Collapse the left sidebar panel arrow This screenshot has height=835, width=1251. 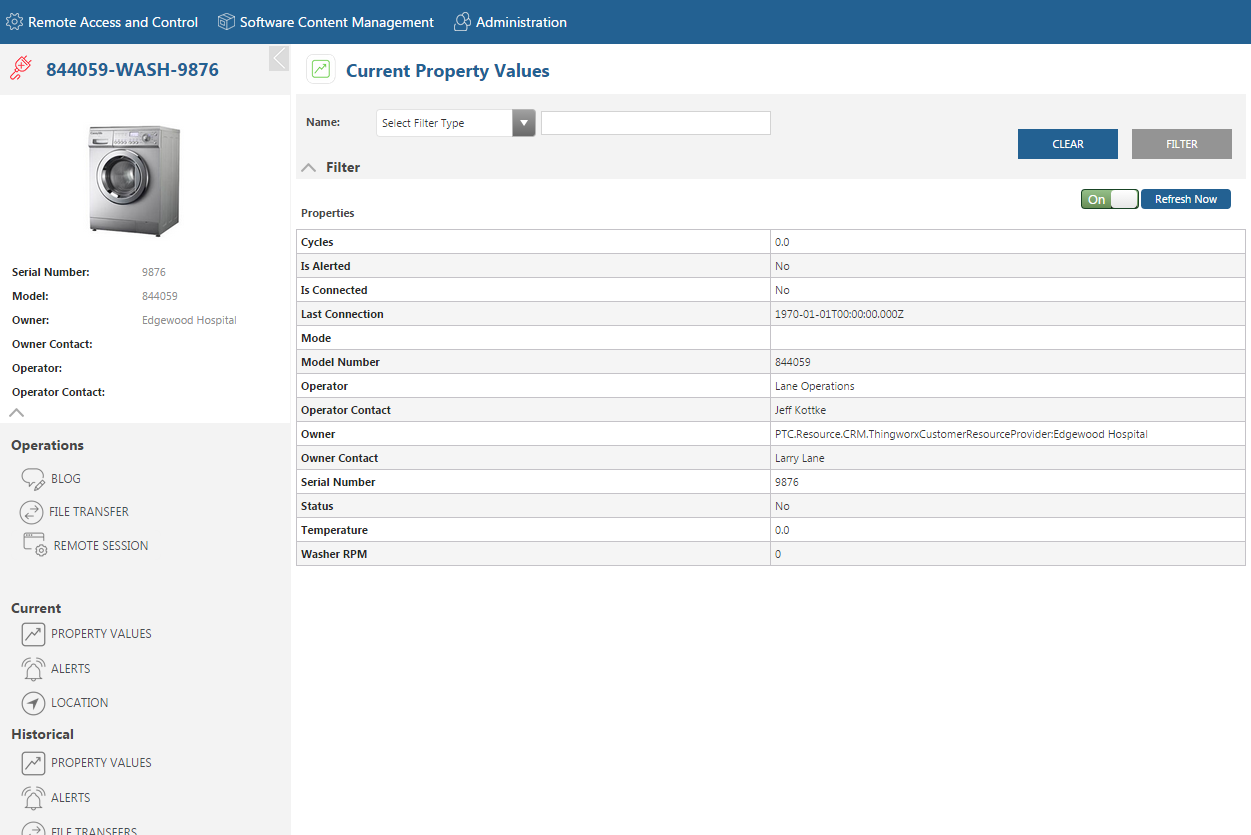pyautogui.click(x=279, y=58)
